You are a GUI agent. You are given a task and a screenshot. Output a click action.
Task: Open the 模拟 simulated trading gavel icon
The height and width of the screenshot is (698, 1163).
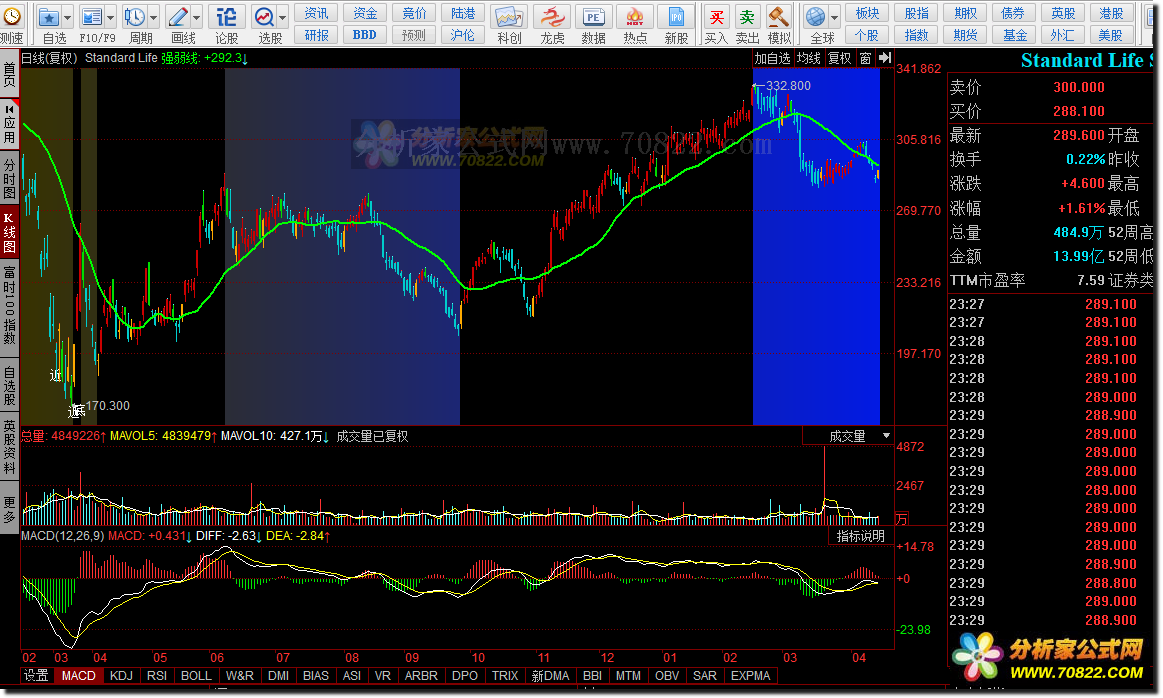click(x=779, y=16)
